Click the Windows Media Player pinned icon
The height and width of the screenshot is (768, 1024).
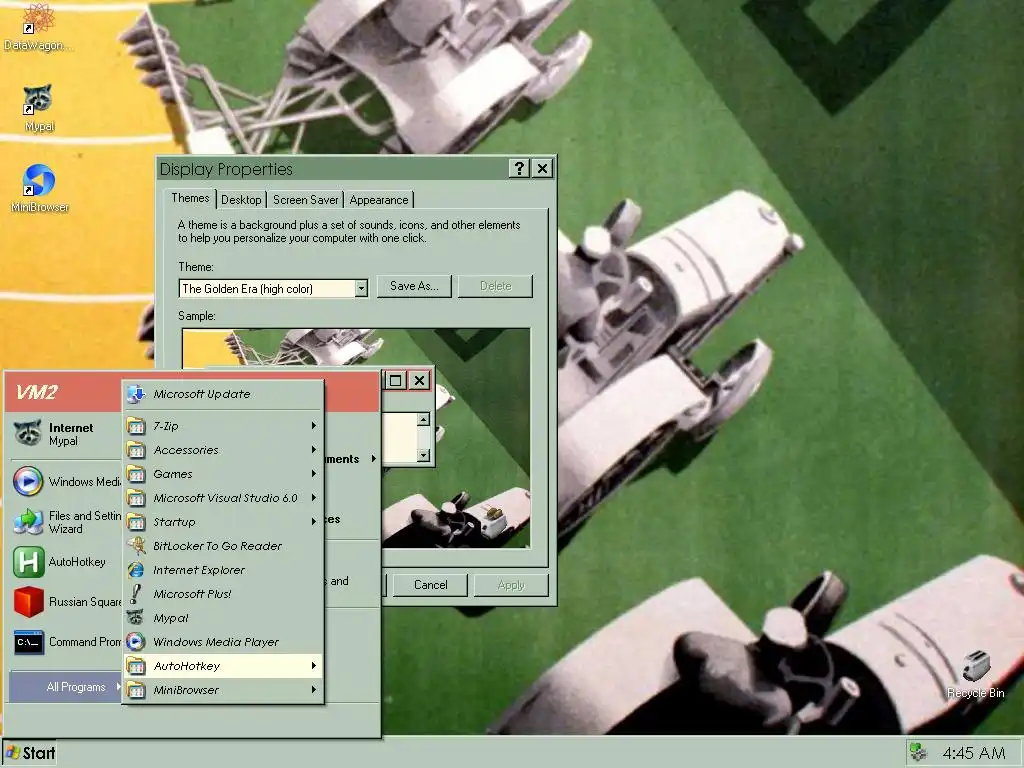28,482
